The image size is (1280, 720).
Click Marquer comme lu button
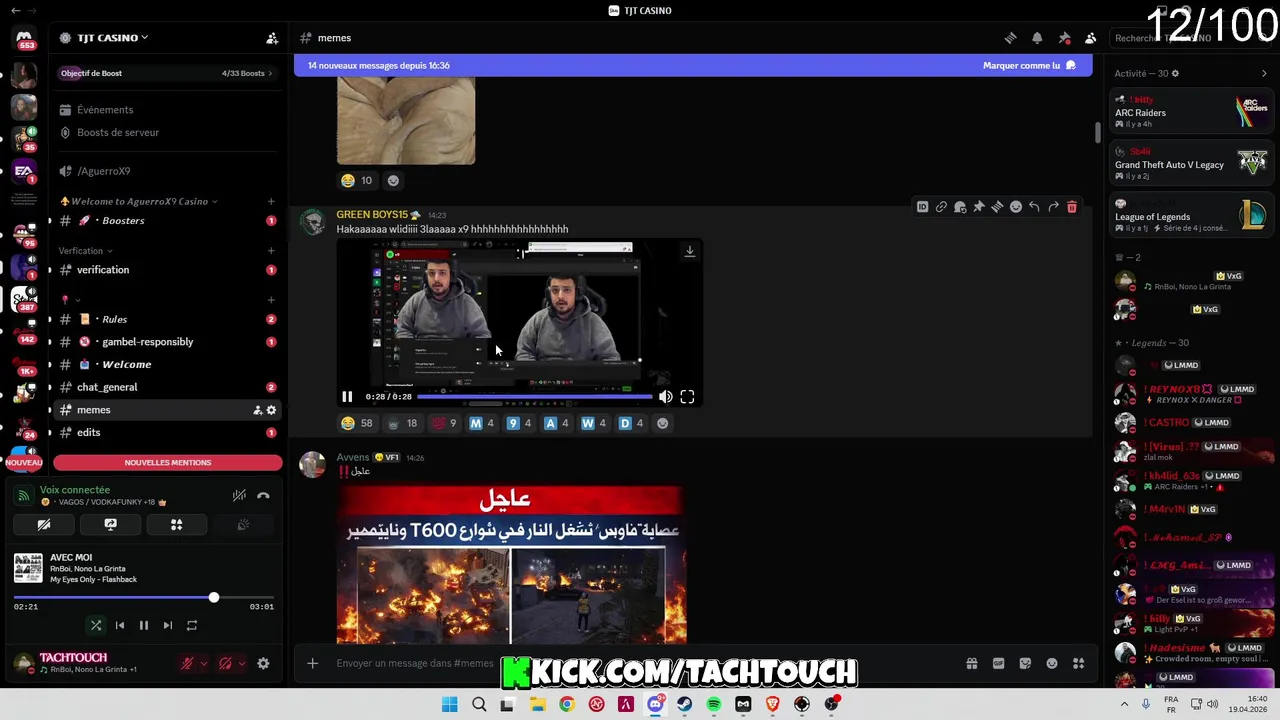(x=1029, y=65)
